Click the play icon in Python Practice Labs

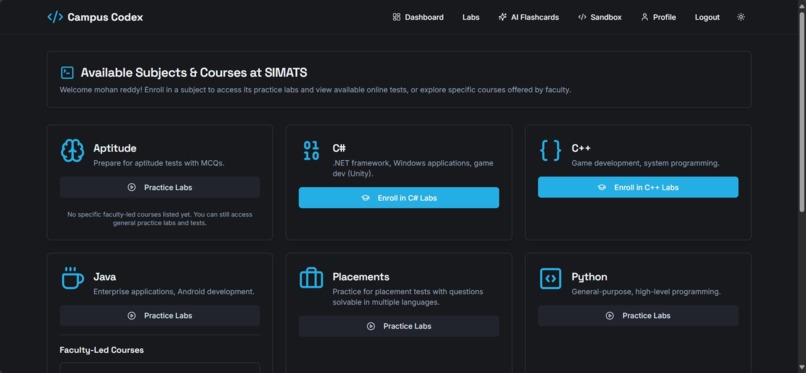tap(610, 316)
